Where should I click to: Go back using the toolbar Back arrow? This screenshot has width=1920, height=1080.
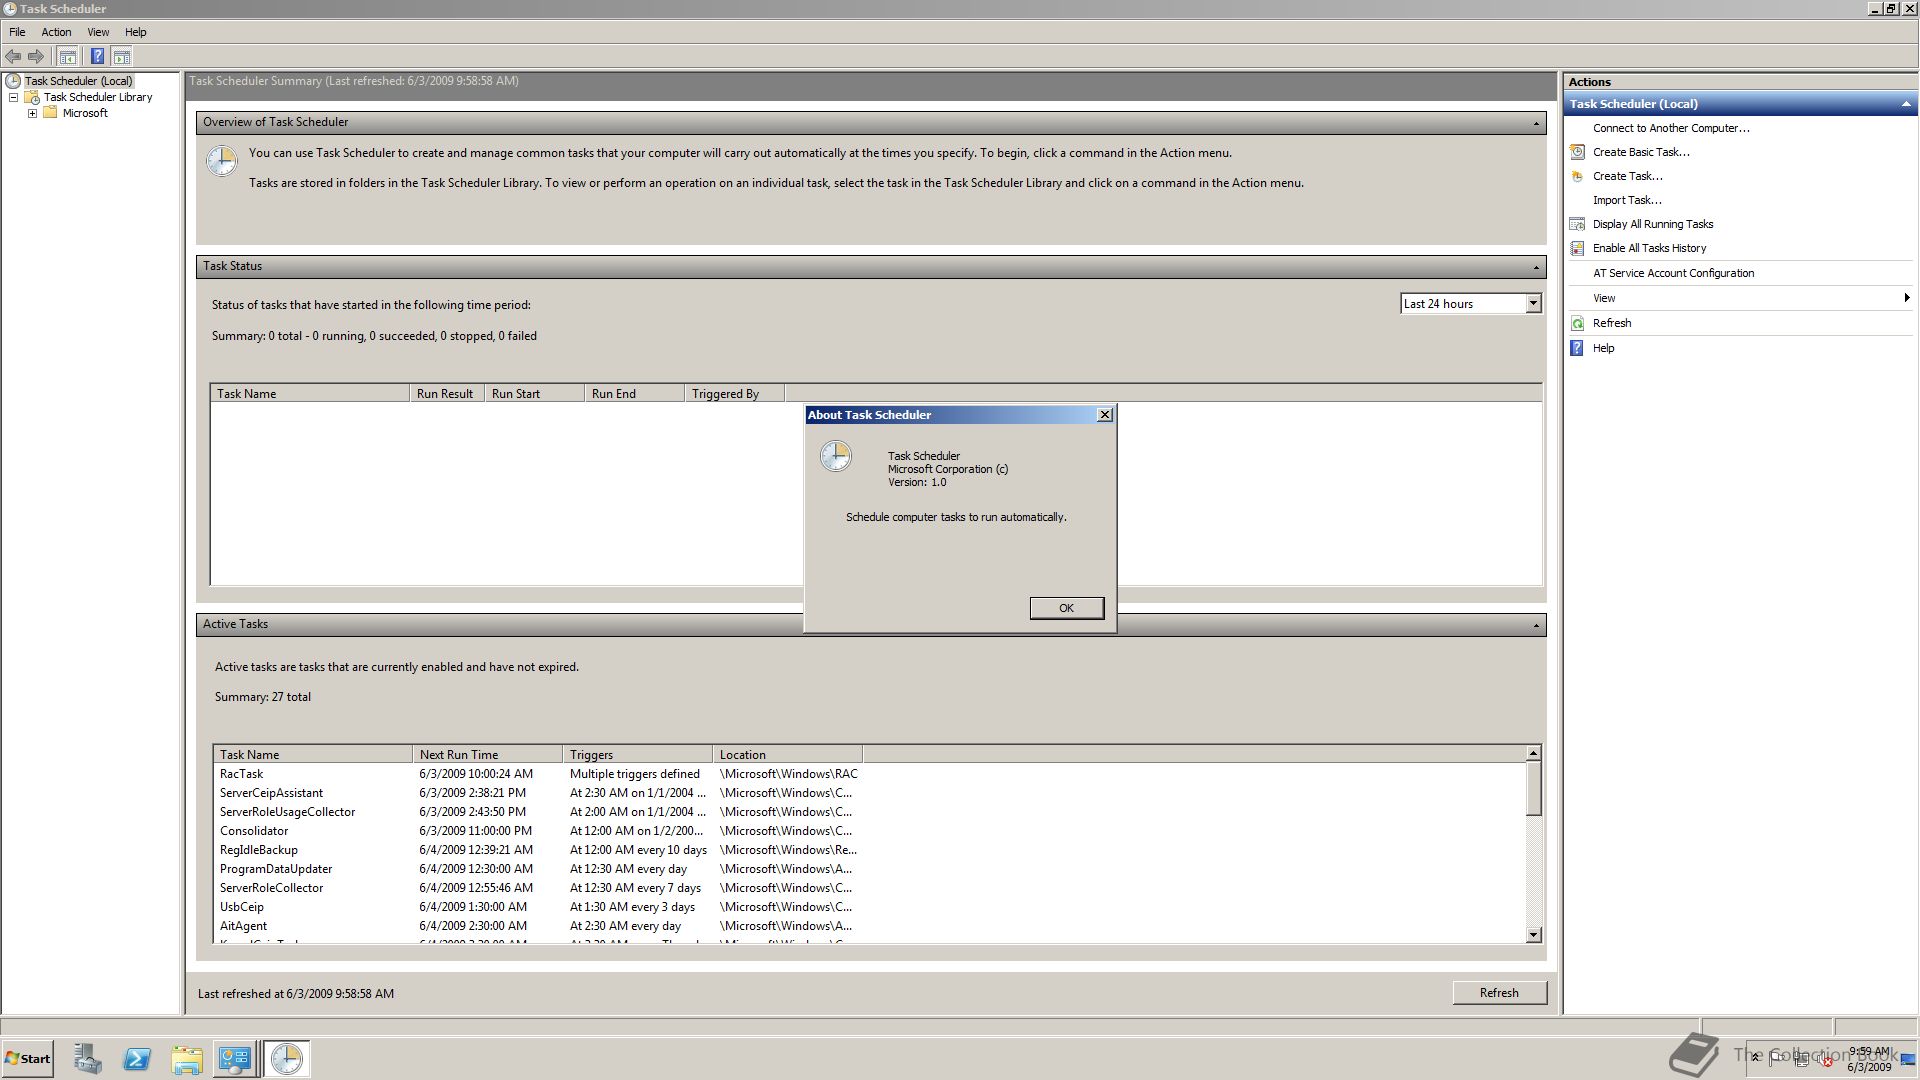point(13,57)
